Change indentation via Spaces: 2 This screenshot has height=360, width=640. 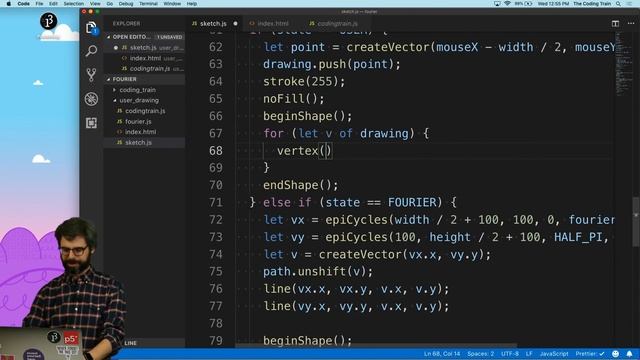pos(480,354)
